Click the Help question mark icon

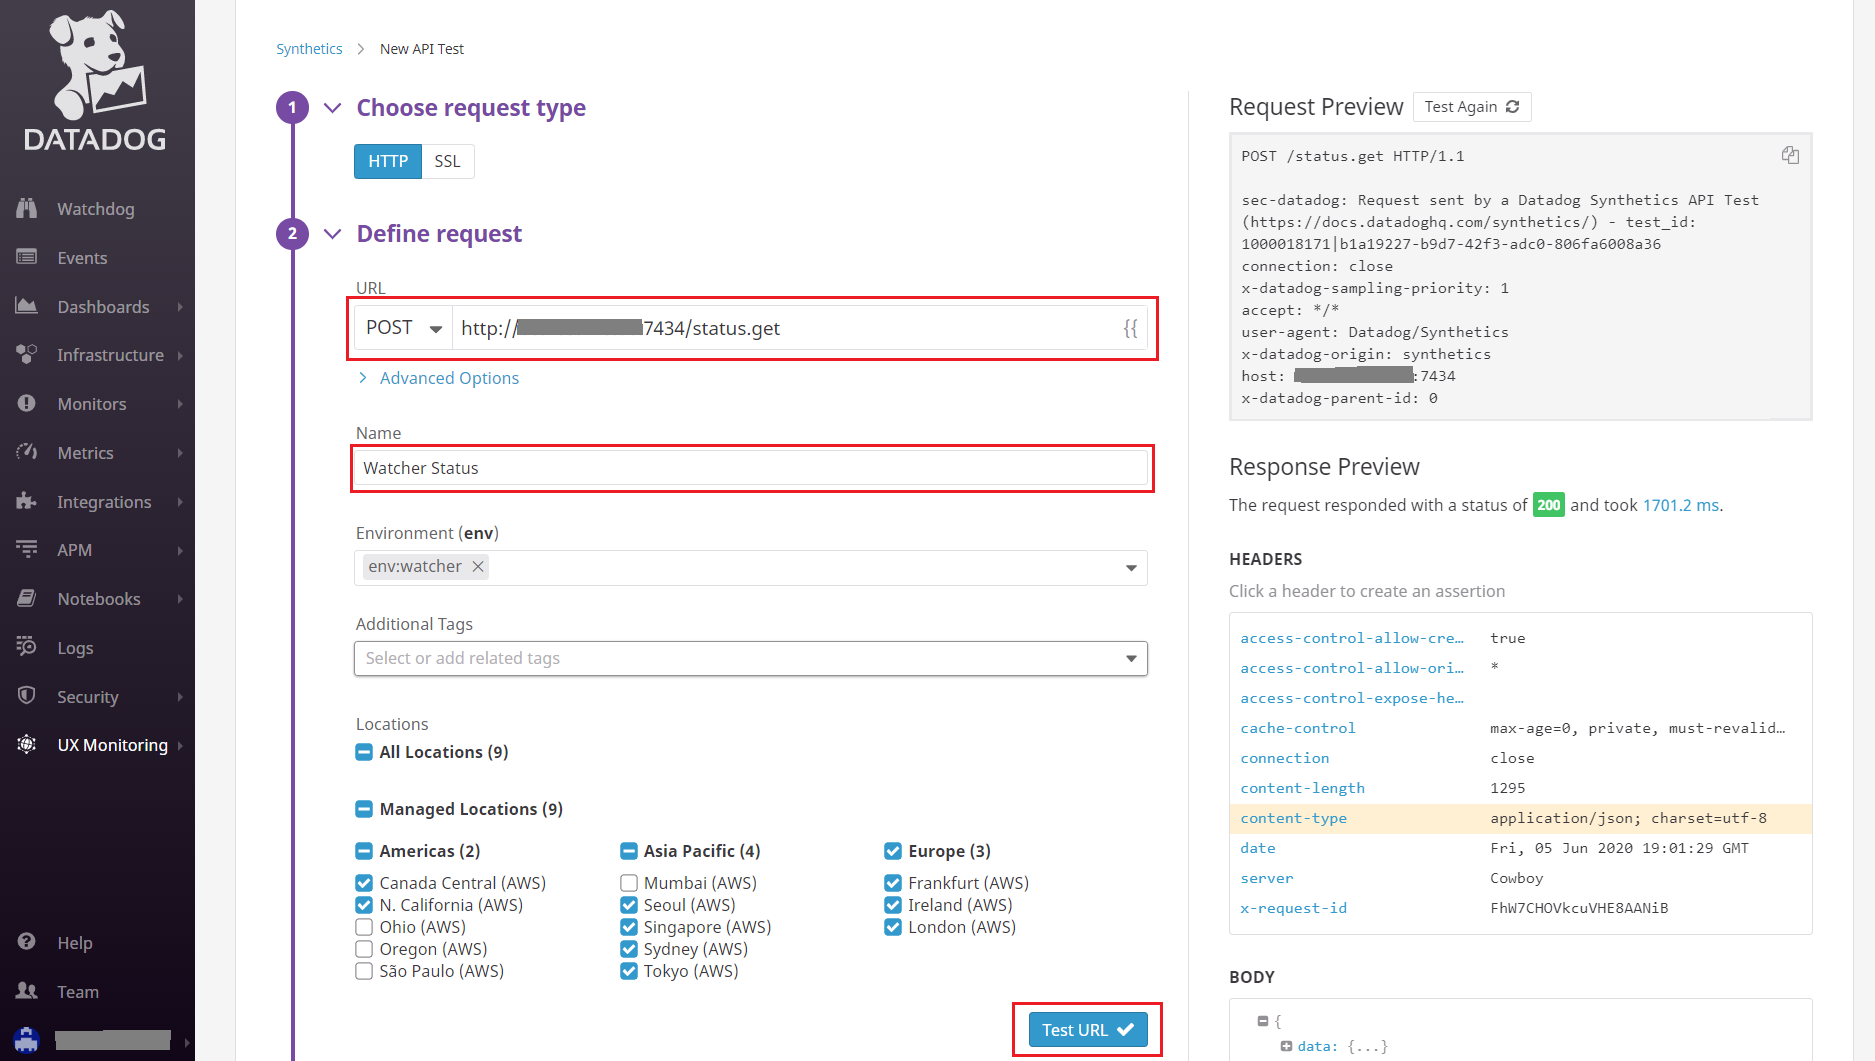tap(27, 942)
